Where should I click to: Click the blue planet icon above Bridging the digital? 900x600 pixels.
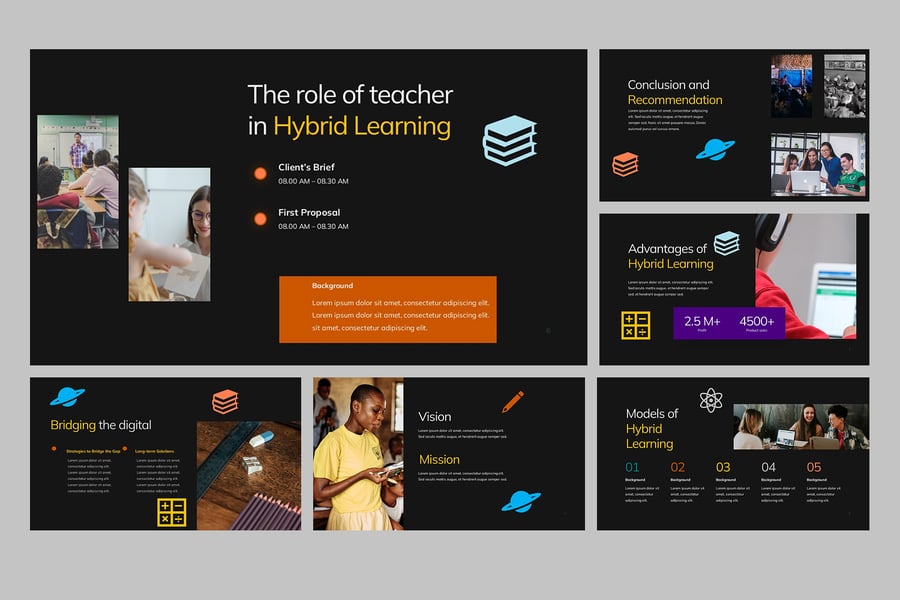click(x=67, y=396)
